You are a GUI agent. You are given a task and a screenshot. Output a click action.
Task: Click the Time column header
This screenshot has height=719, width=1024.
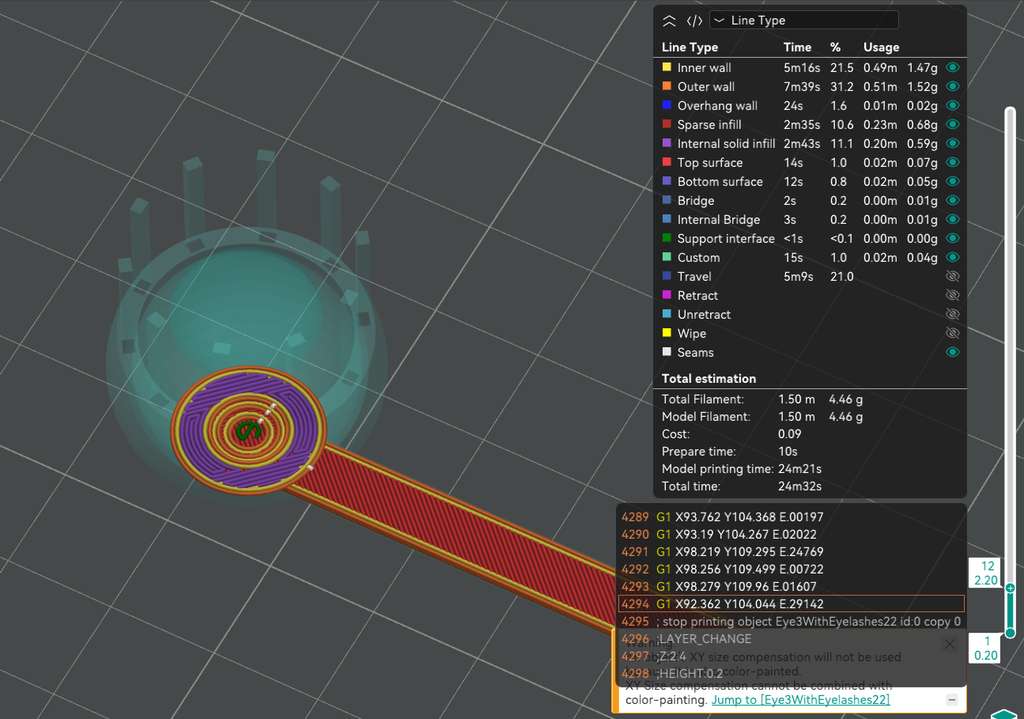797,47
